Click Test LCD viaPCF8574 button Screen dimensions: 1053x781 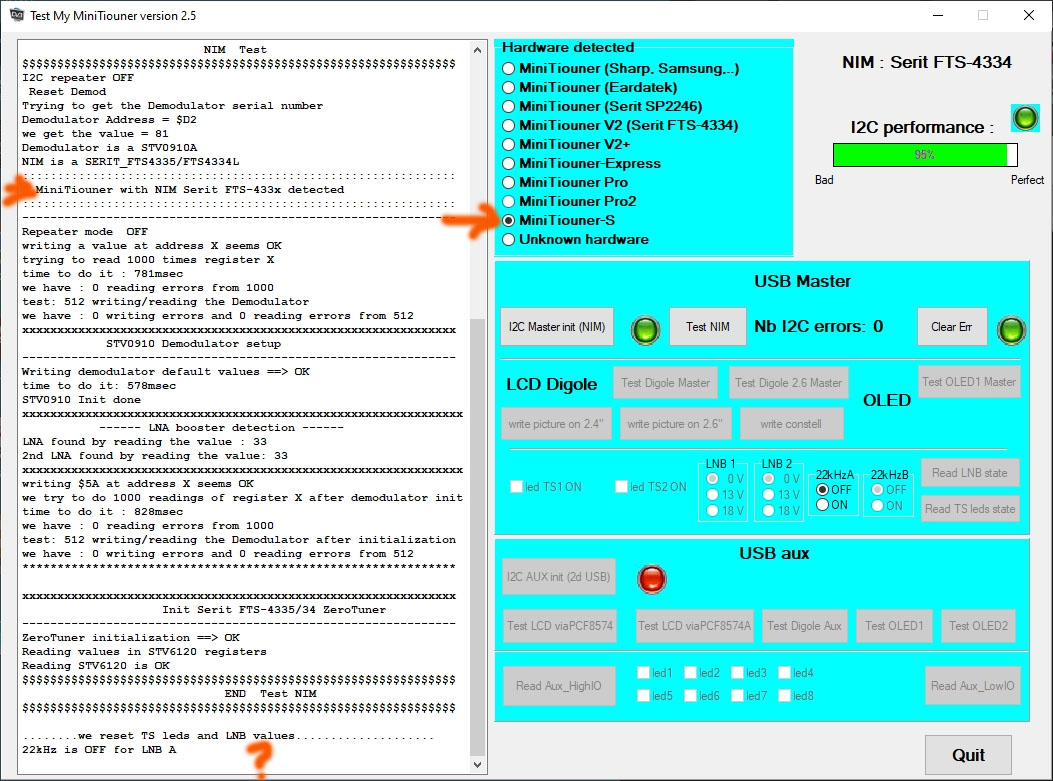(x=560, y=626)
